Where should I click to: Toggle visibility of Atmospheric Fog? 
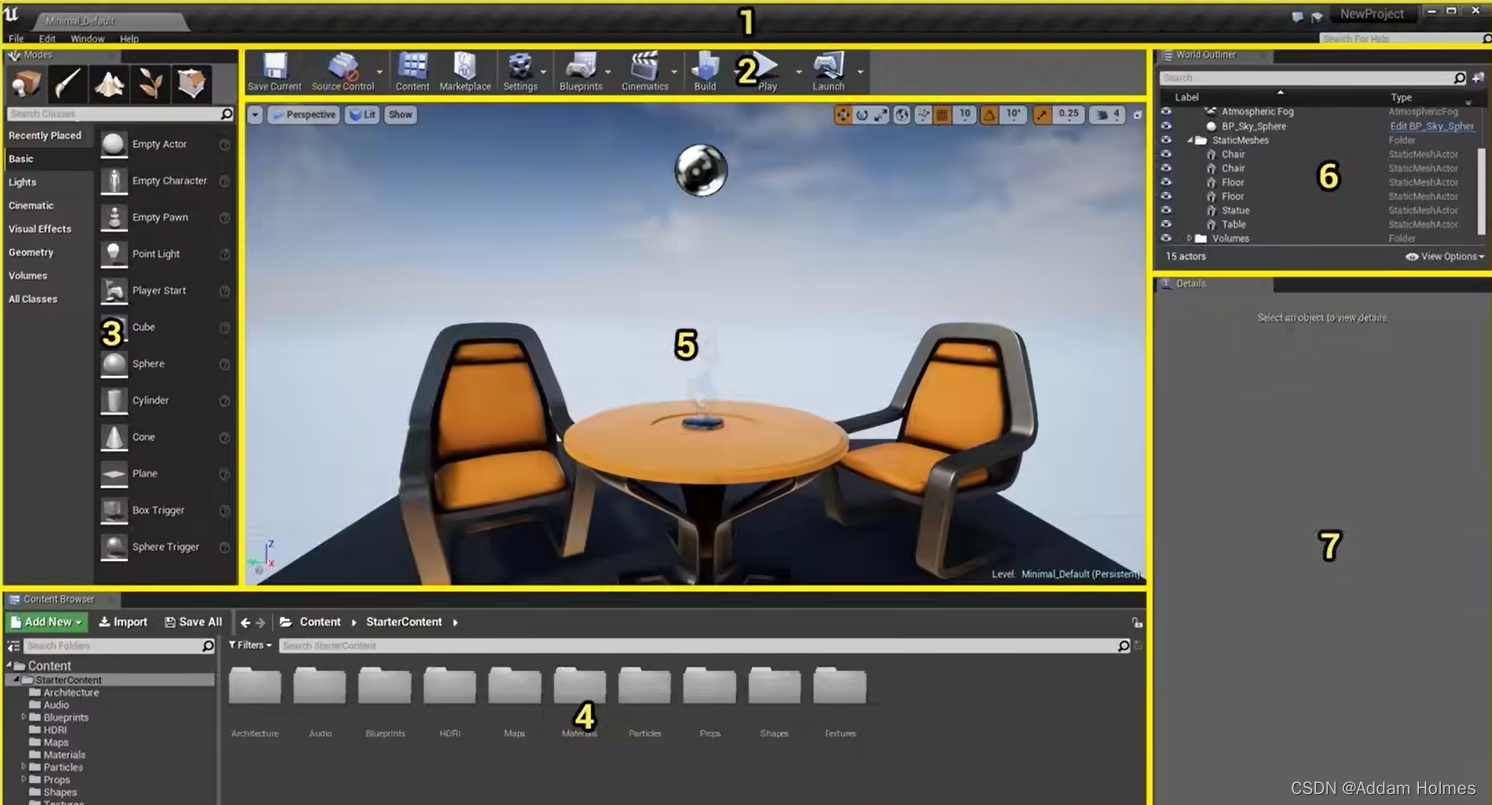click(1166, 112)
